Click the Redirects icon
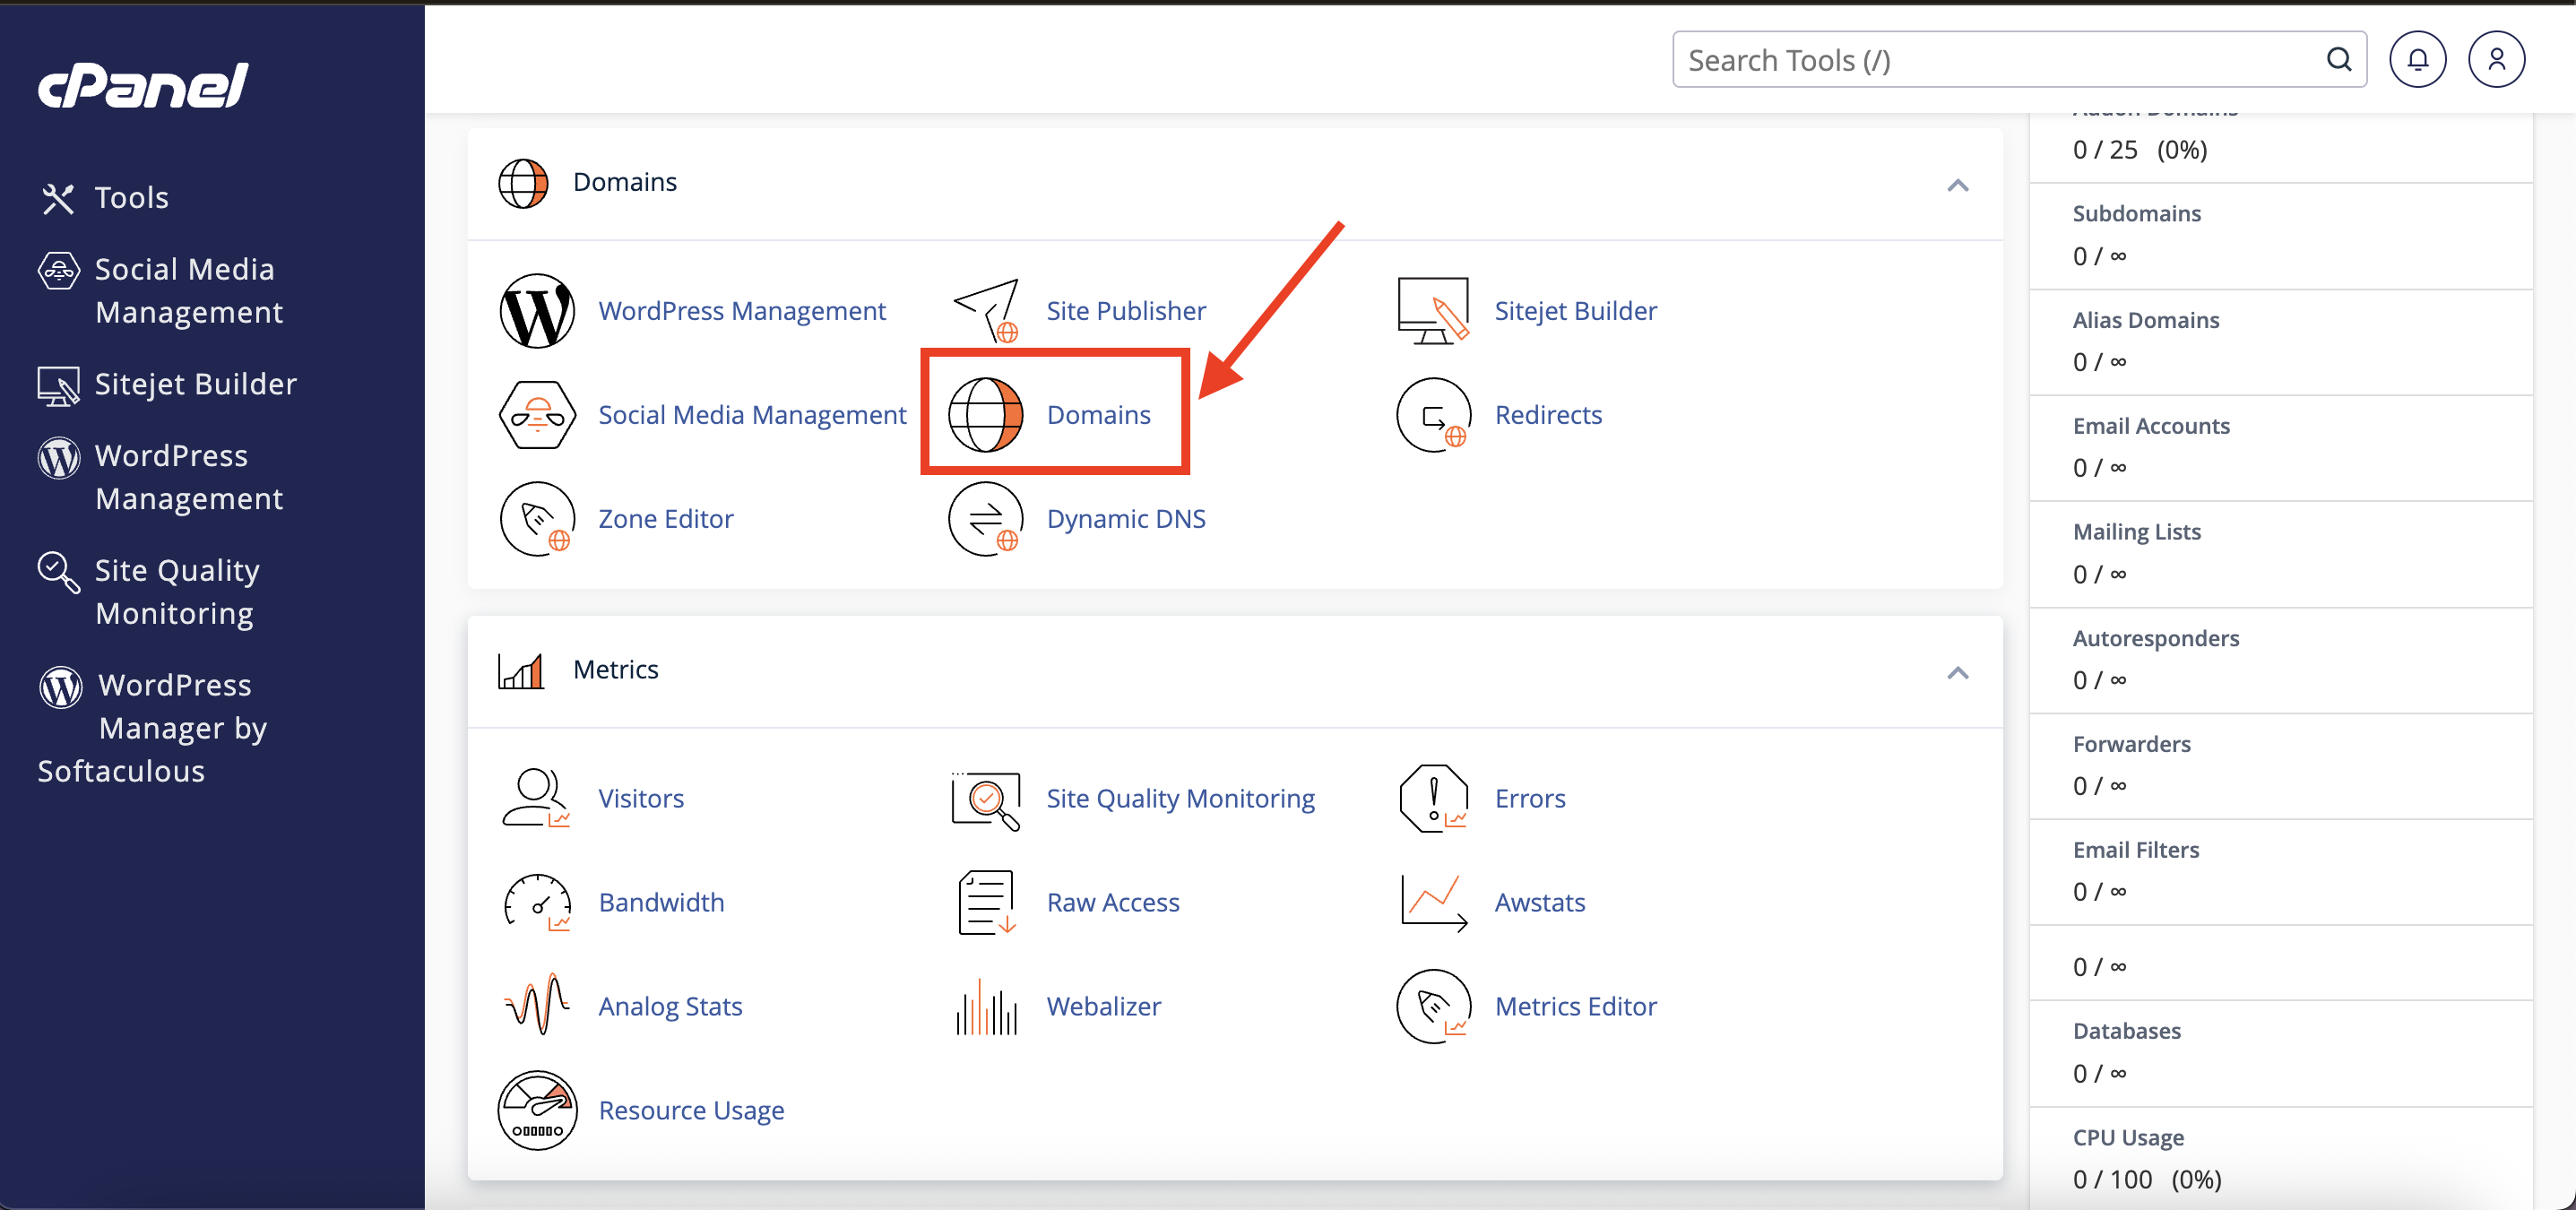2576x1210 pixels. (x=1433, y=415)
